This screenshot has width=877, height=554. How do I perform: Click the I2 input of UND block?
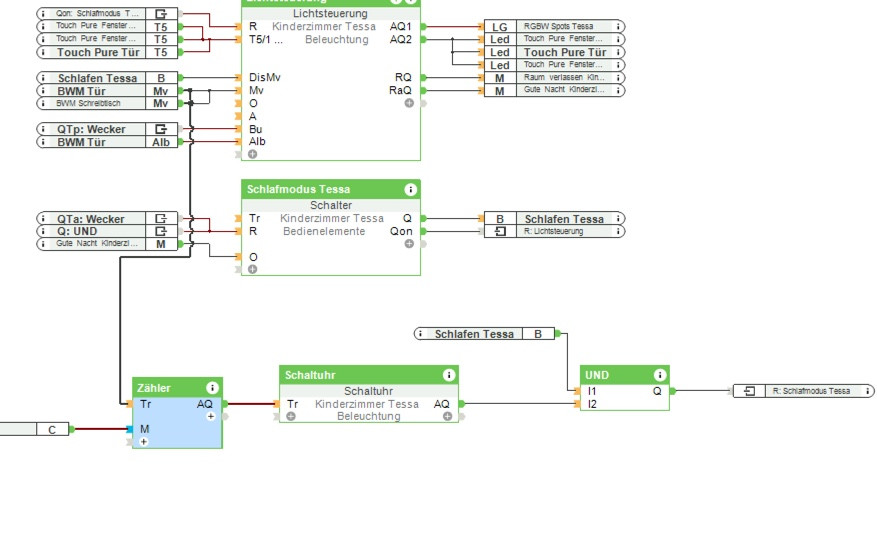pos(592,404)
